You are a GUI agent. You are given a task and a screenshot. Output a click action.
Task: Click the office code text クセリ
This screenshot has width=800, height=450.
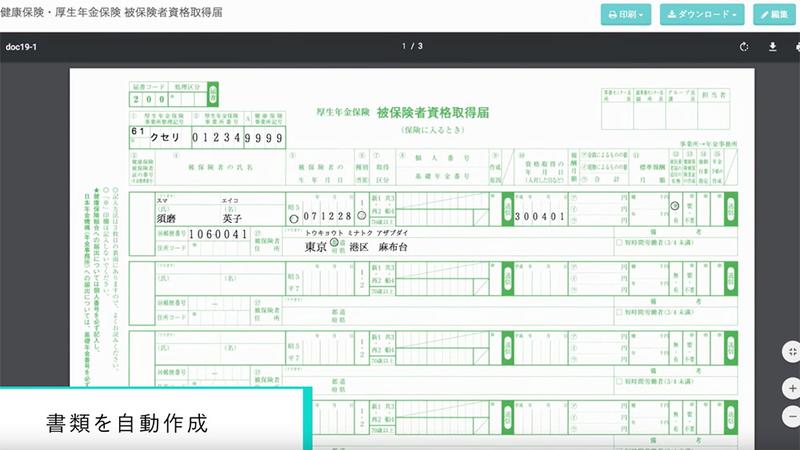click(x=165, y=137)
